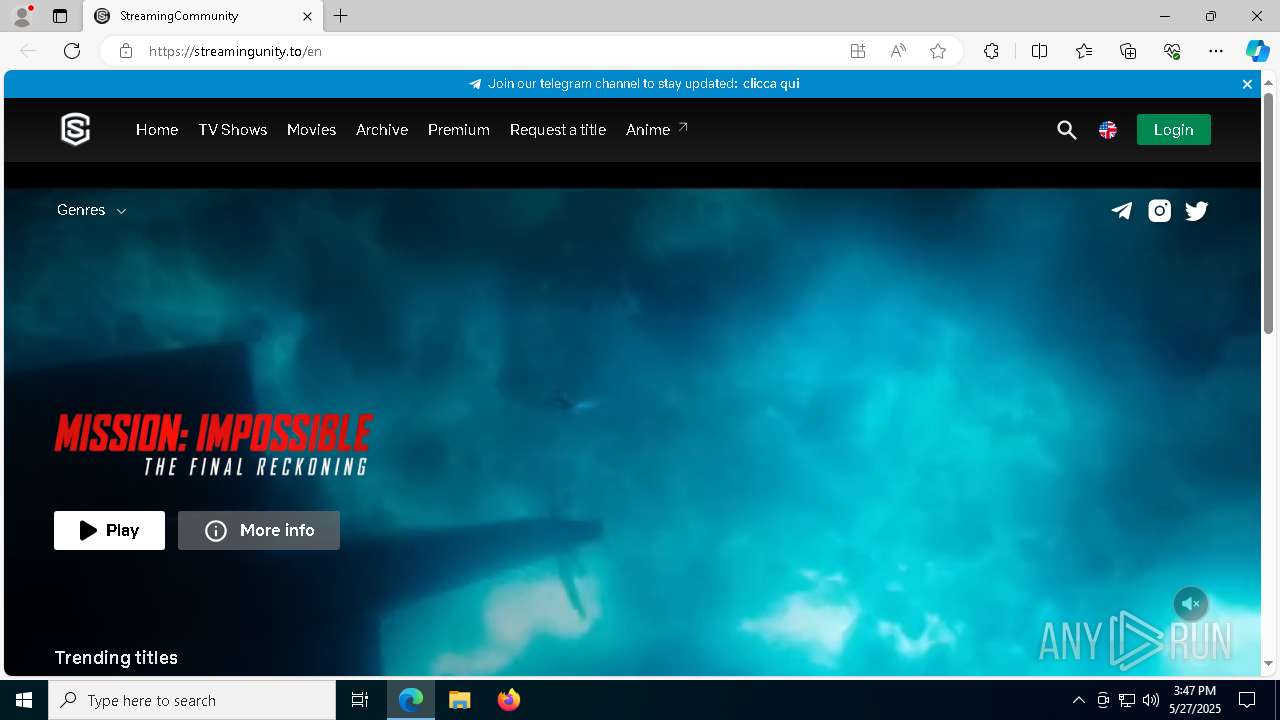Viewport: 1280px width, 720px height.
Task: Open Task View on taskbar
Action: click(x=360, y=700)
